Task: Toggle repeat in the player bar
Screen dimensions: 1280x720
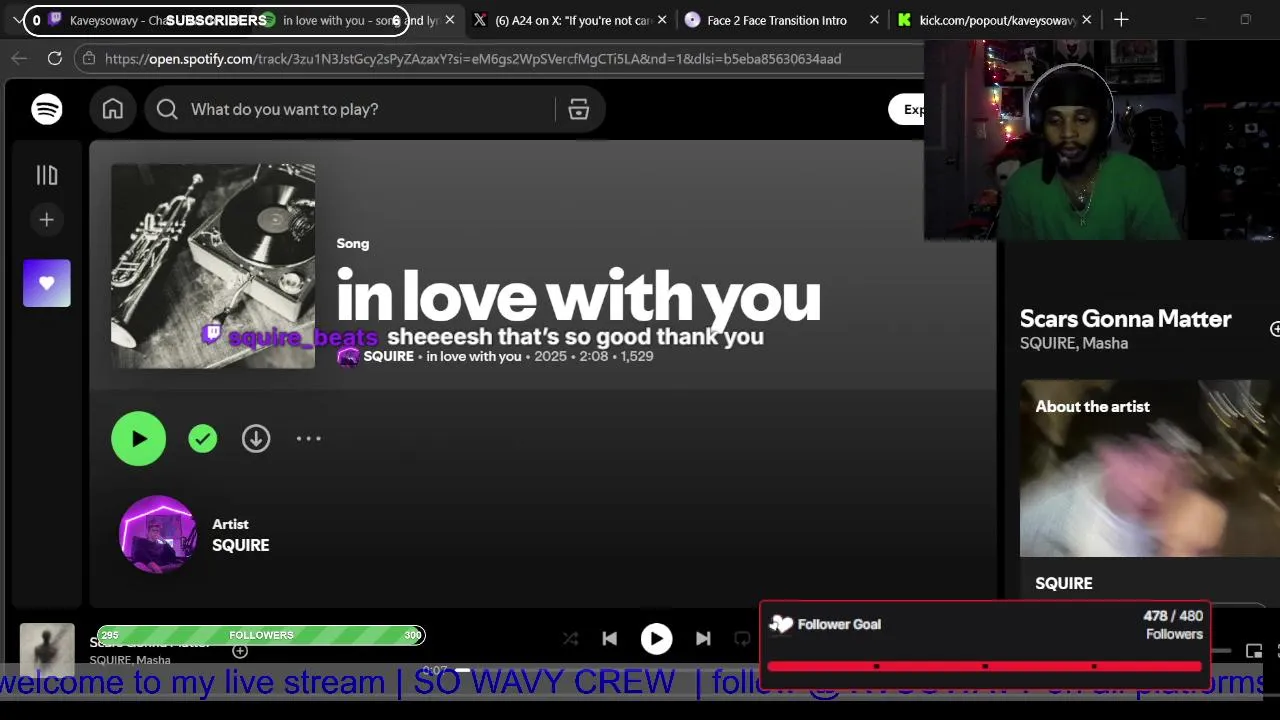Action: click(x=742, y=638)
